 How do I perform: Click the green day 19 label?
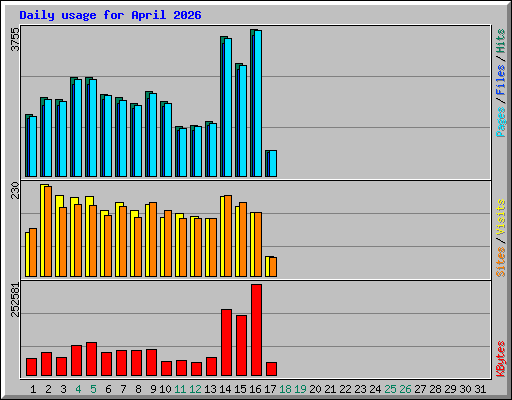[300, 389]
